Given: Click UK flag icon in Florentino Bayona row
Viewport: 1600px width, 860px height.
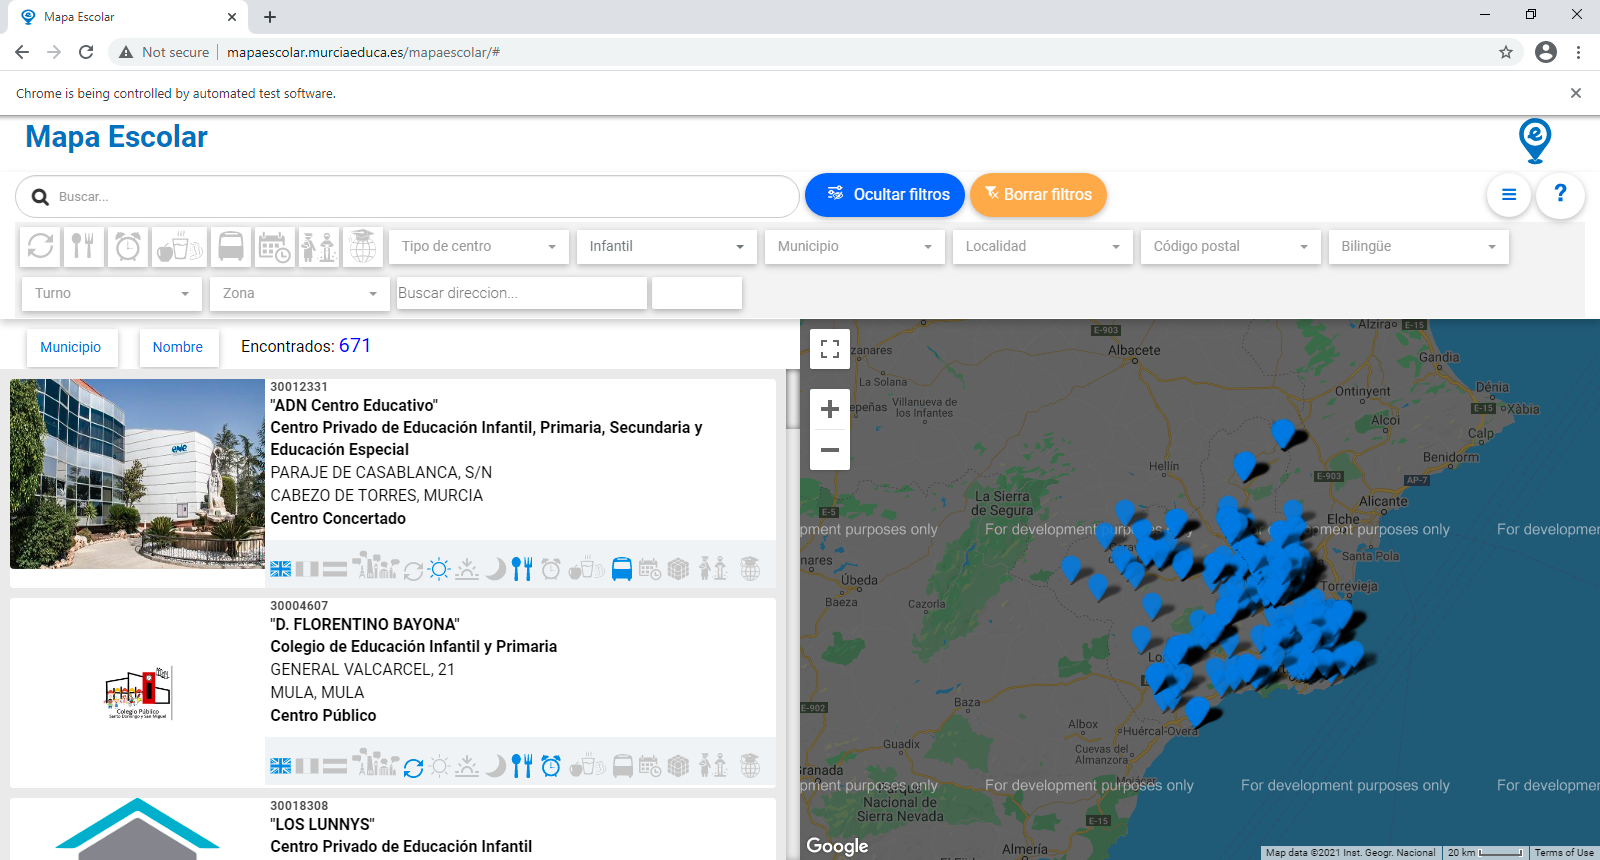Looking at the screenshot, I should 281,766.
